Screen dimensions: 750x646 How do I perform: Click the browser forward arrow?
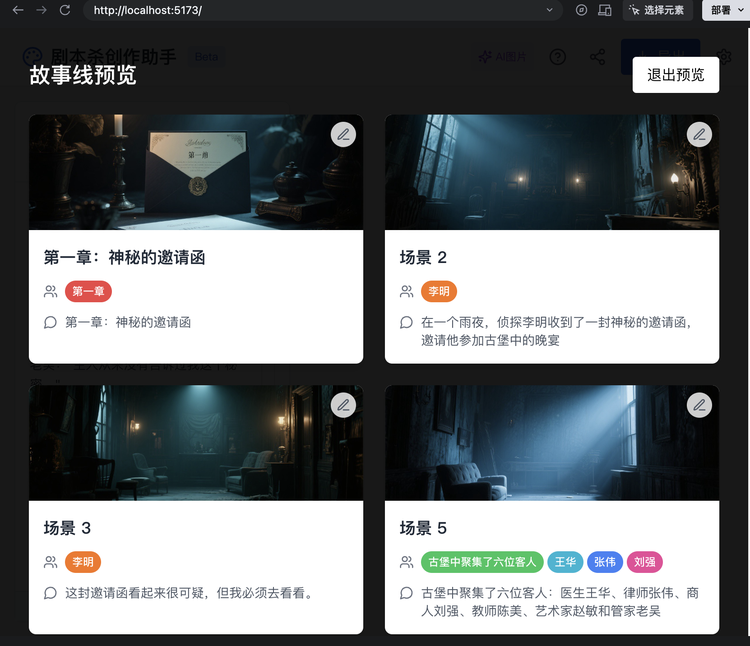point(42,10)
